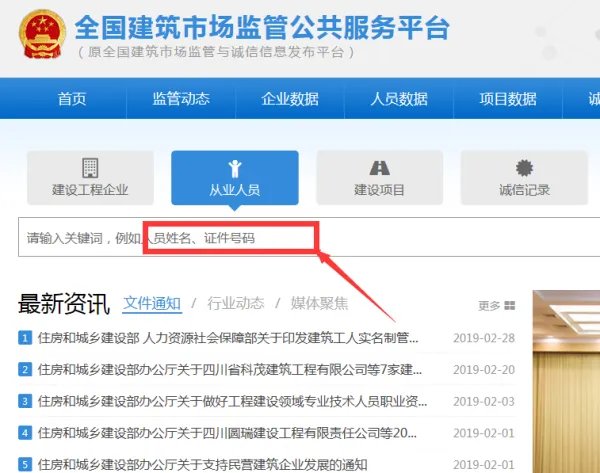The width and height of the screenshot is (600, 473).
Task: Click the date 2019-02-20
Action: (484, 370)
